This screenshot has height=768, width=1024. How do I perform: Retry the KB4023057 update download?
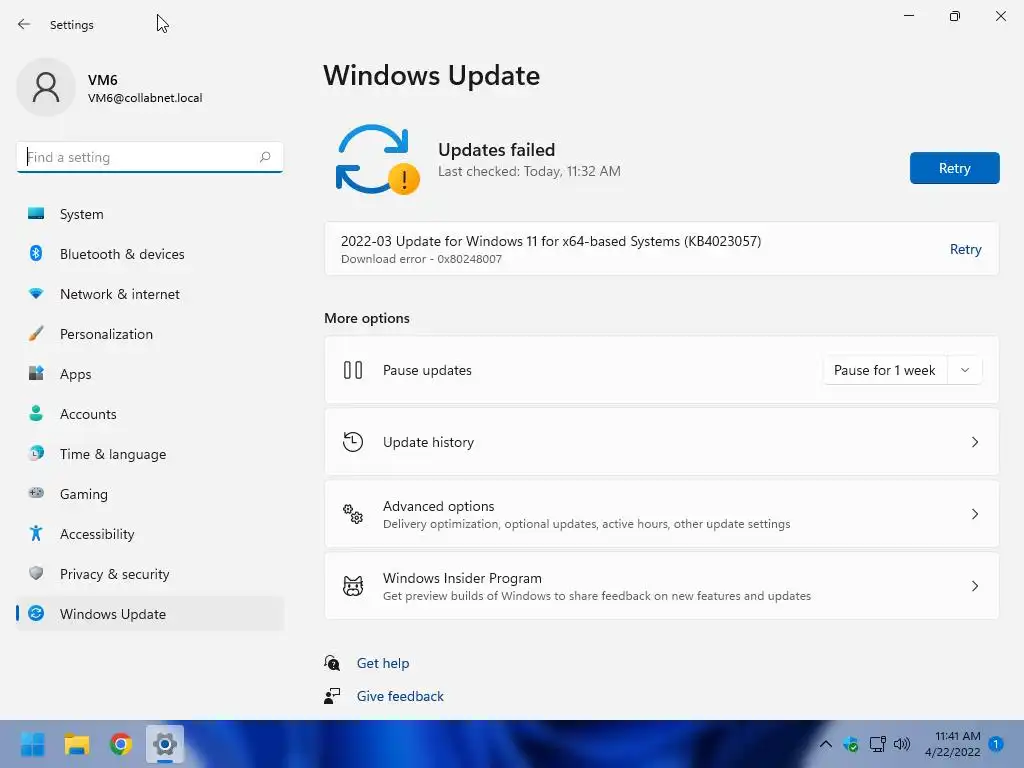(x=965, y=249)
